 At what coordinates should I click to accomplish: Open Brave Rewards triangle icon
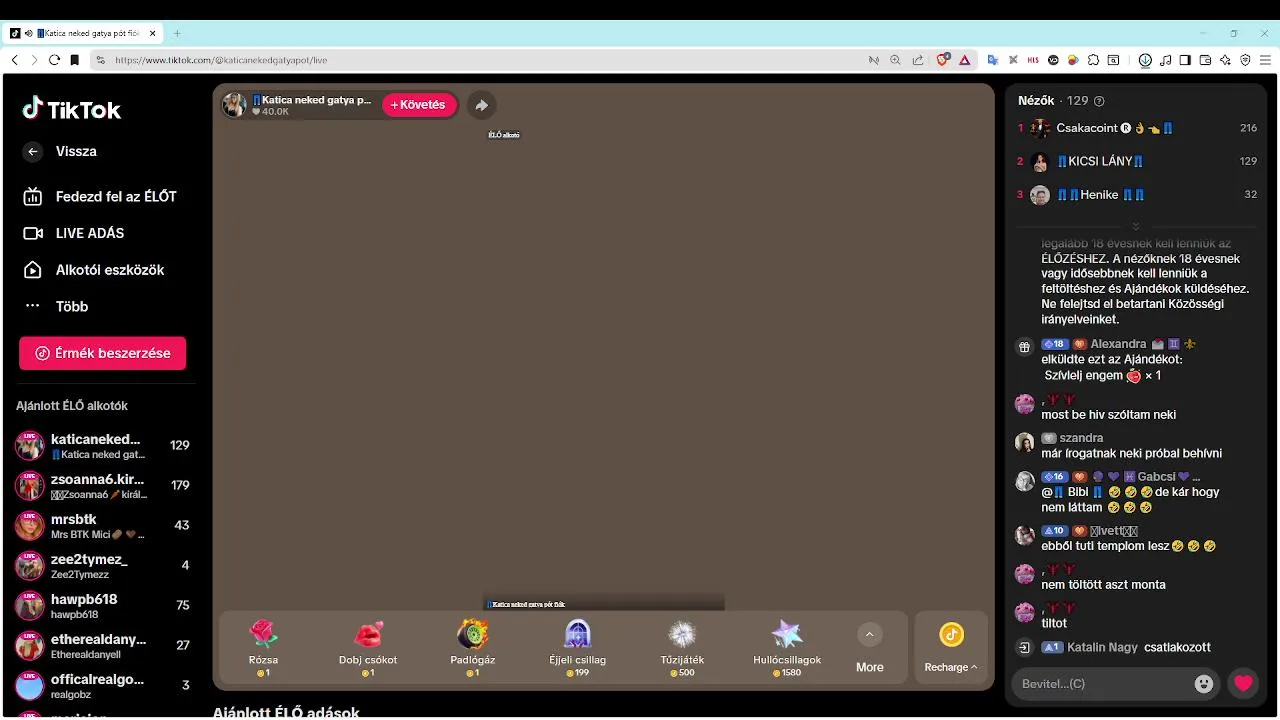965,60
